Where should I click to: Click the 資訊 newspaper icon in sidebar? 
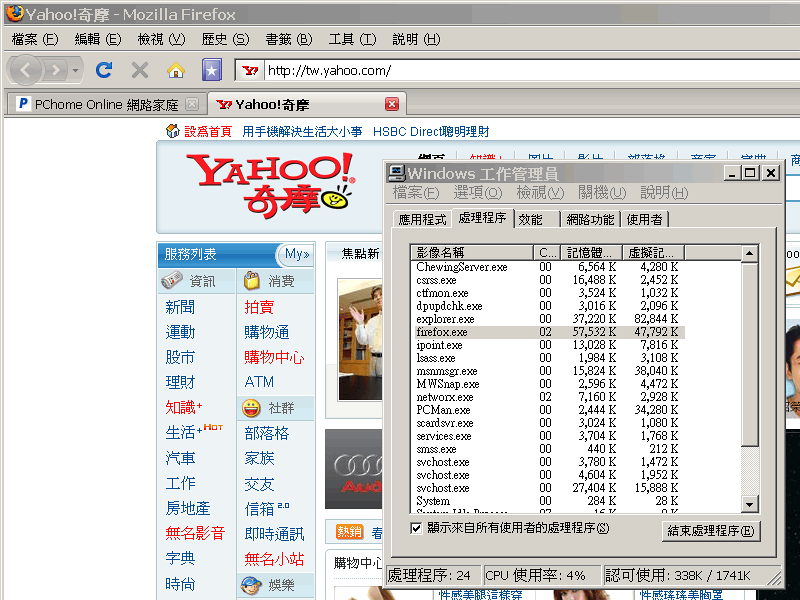pos(173,281)
